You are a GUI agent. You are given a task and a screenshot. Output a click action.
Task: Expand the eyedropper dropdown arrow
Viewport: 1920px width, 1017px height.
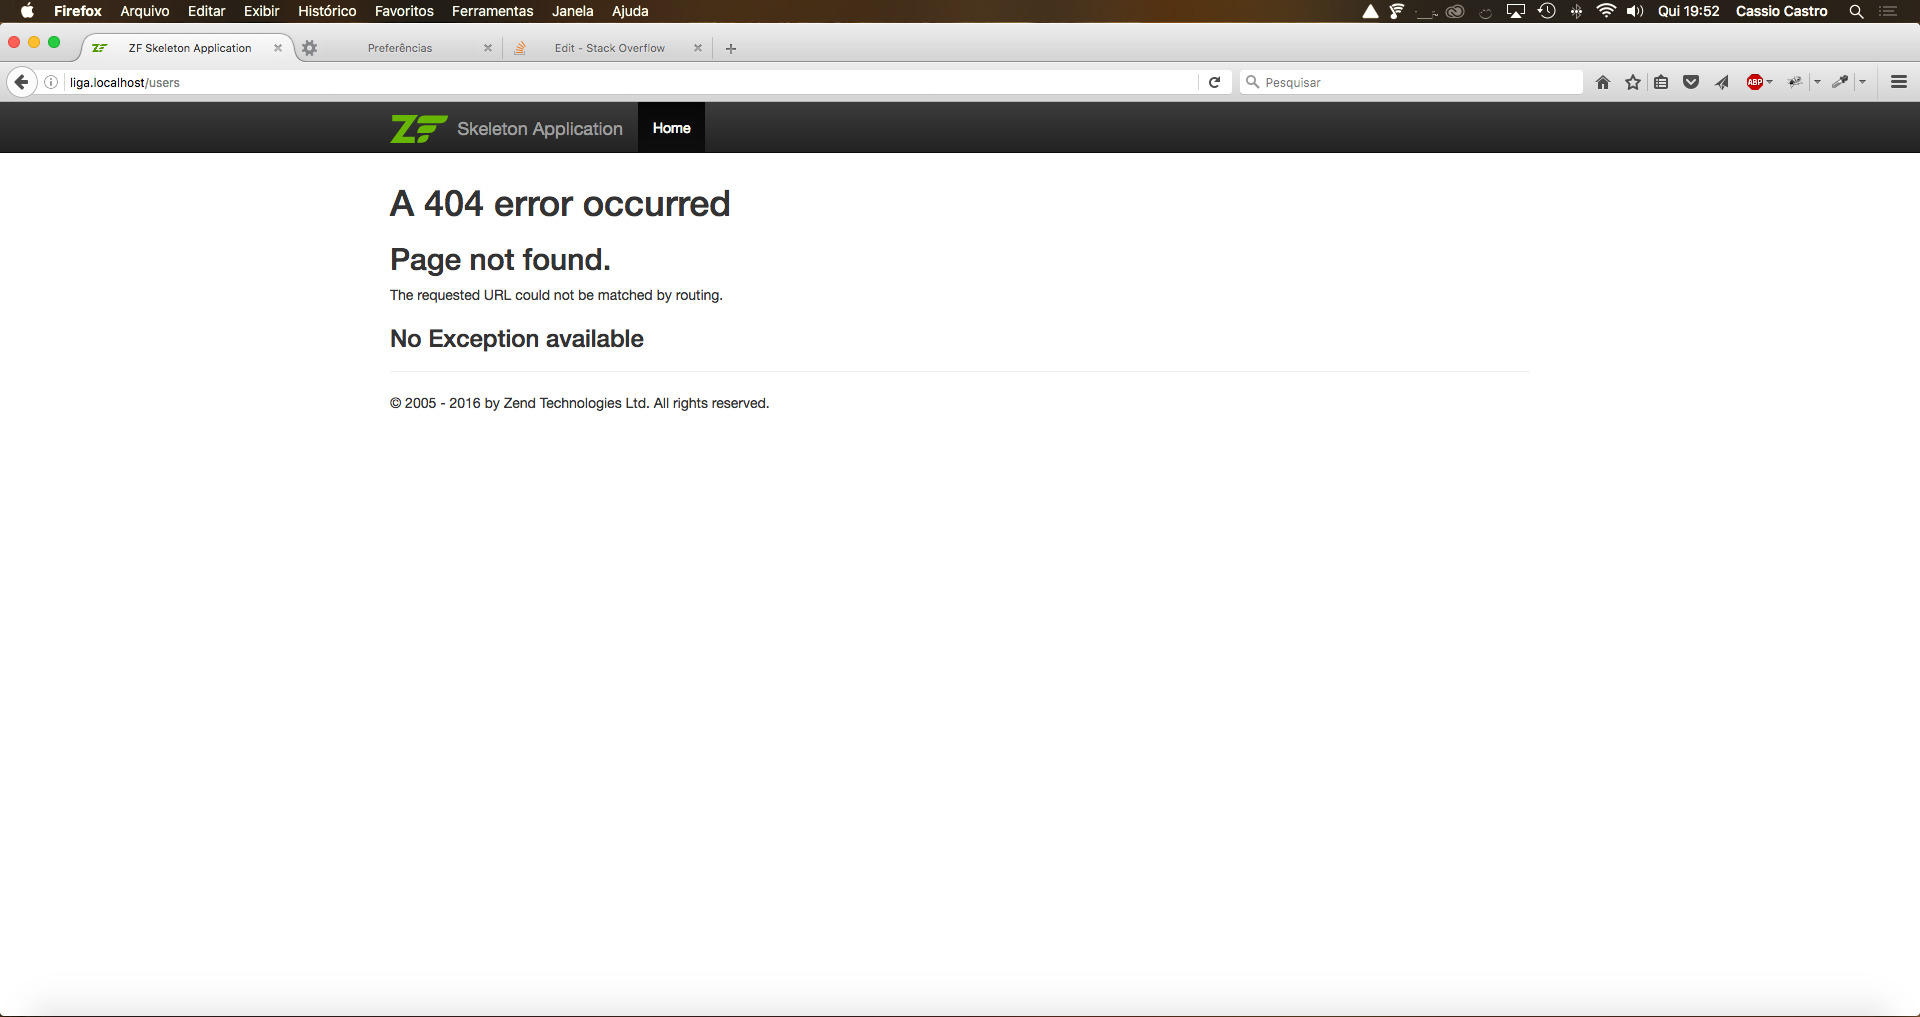pyautogui.click(x=1862, y=82)
